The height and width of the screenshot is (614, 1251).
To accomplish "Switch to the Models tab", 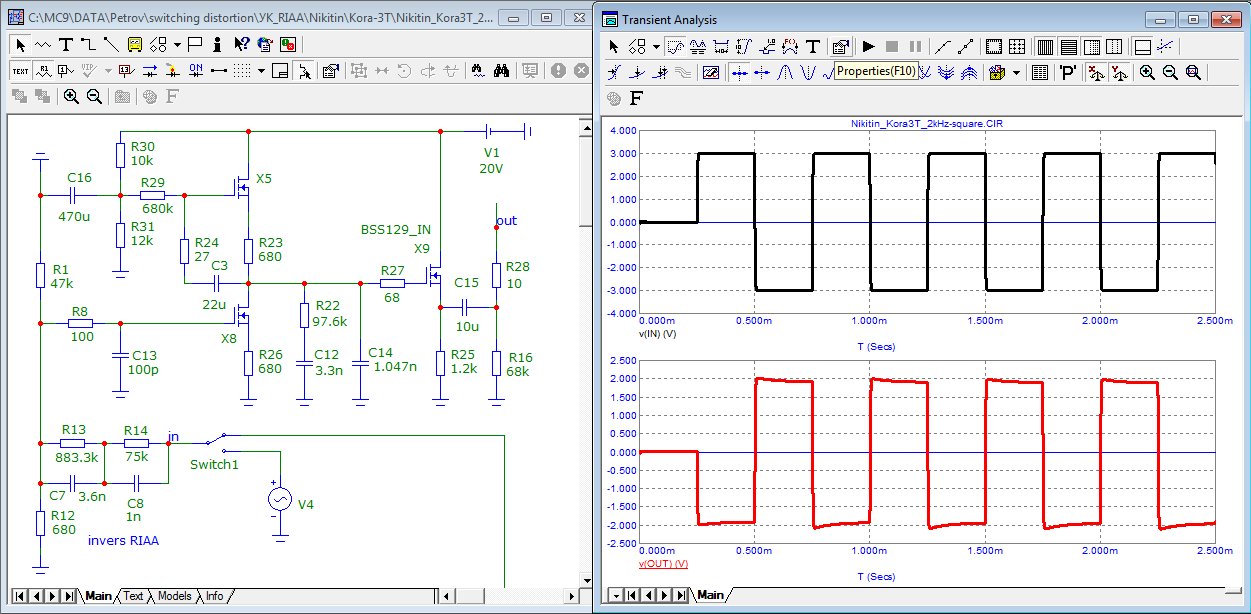I will pyautogui.click(x=174, y=596).
